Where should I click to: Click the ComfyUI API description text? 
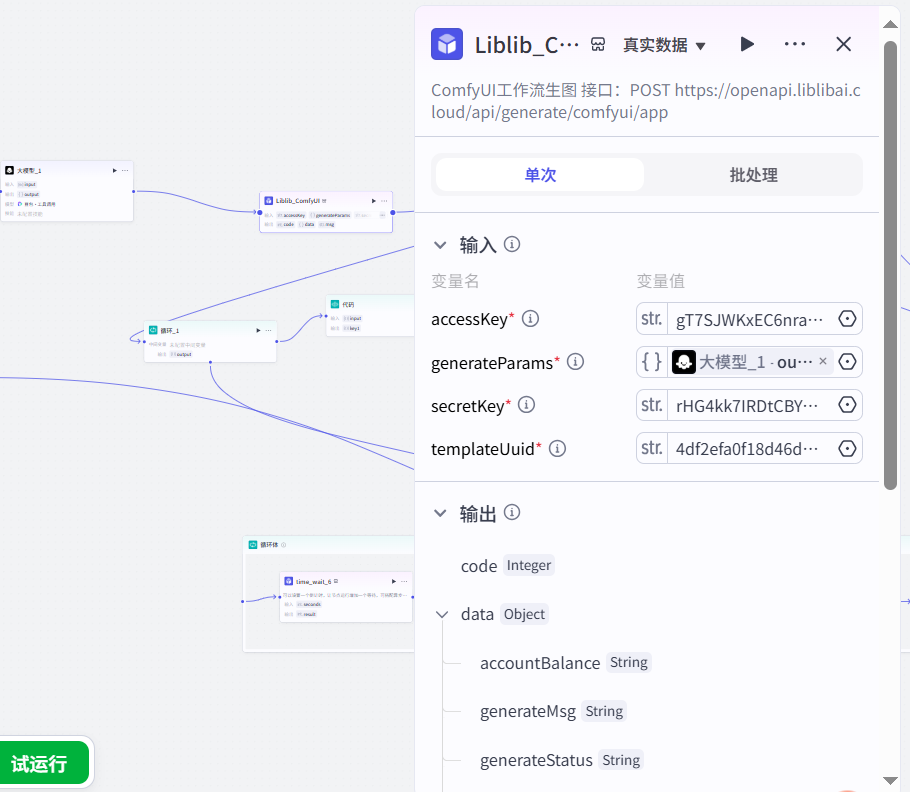coord(645,101)
